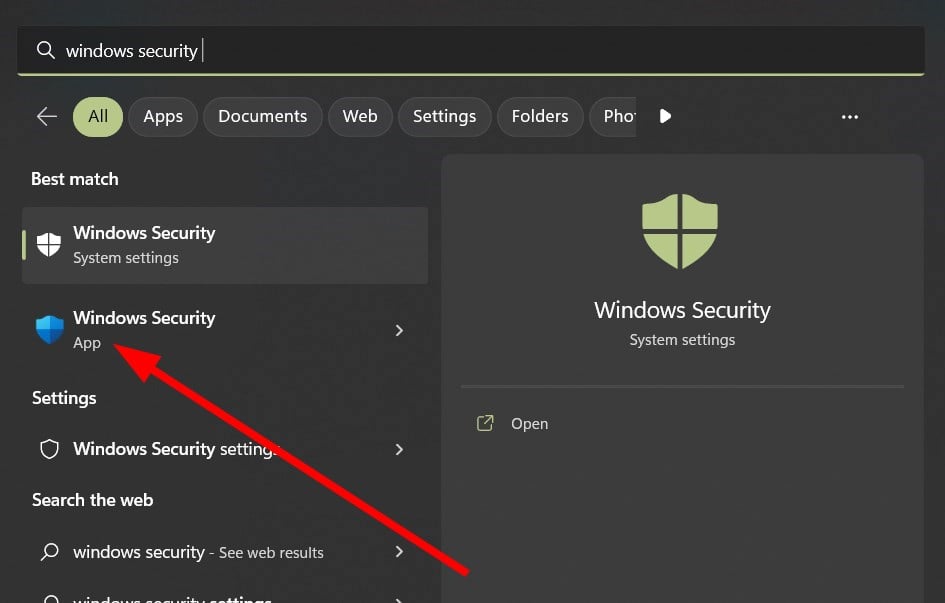The width and height of the screenshot is (945, 603).
Task: Click search icon beside 'windows security' web result
Action: click(49, 551)
